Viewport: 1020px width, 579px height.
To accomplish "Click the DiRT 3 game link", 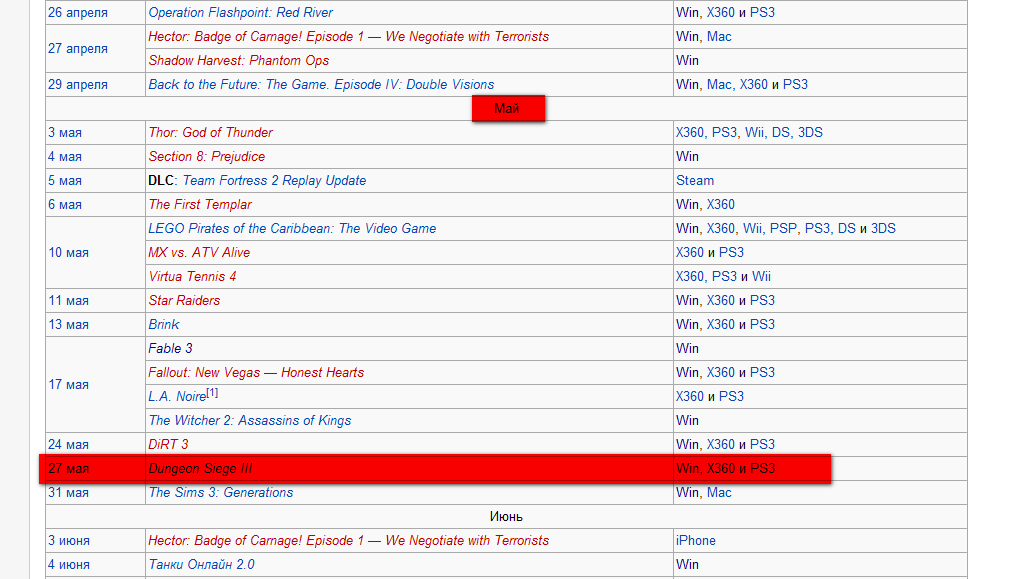I will (x=168, y=445).
